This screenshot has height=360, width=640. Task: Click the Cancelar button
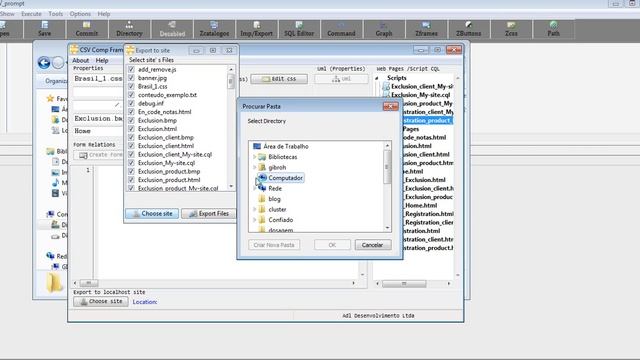[x=373, y=245]
